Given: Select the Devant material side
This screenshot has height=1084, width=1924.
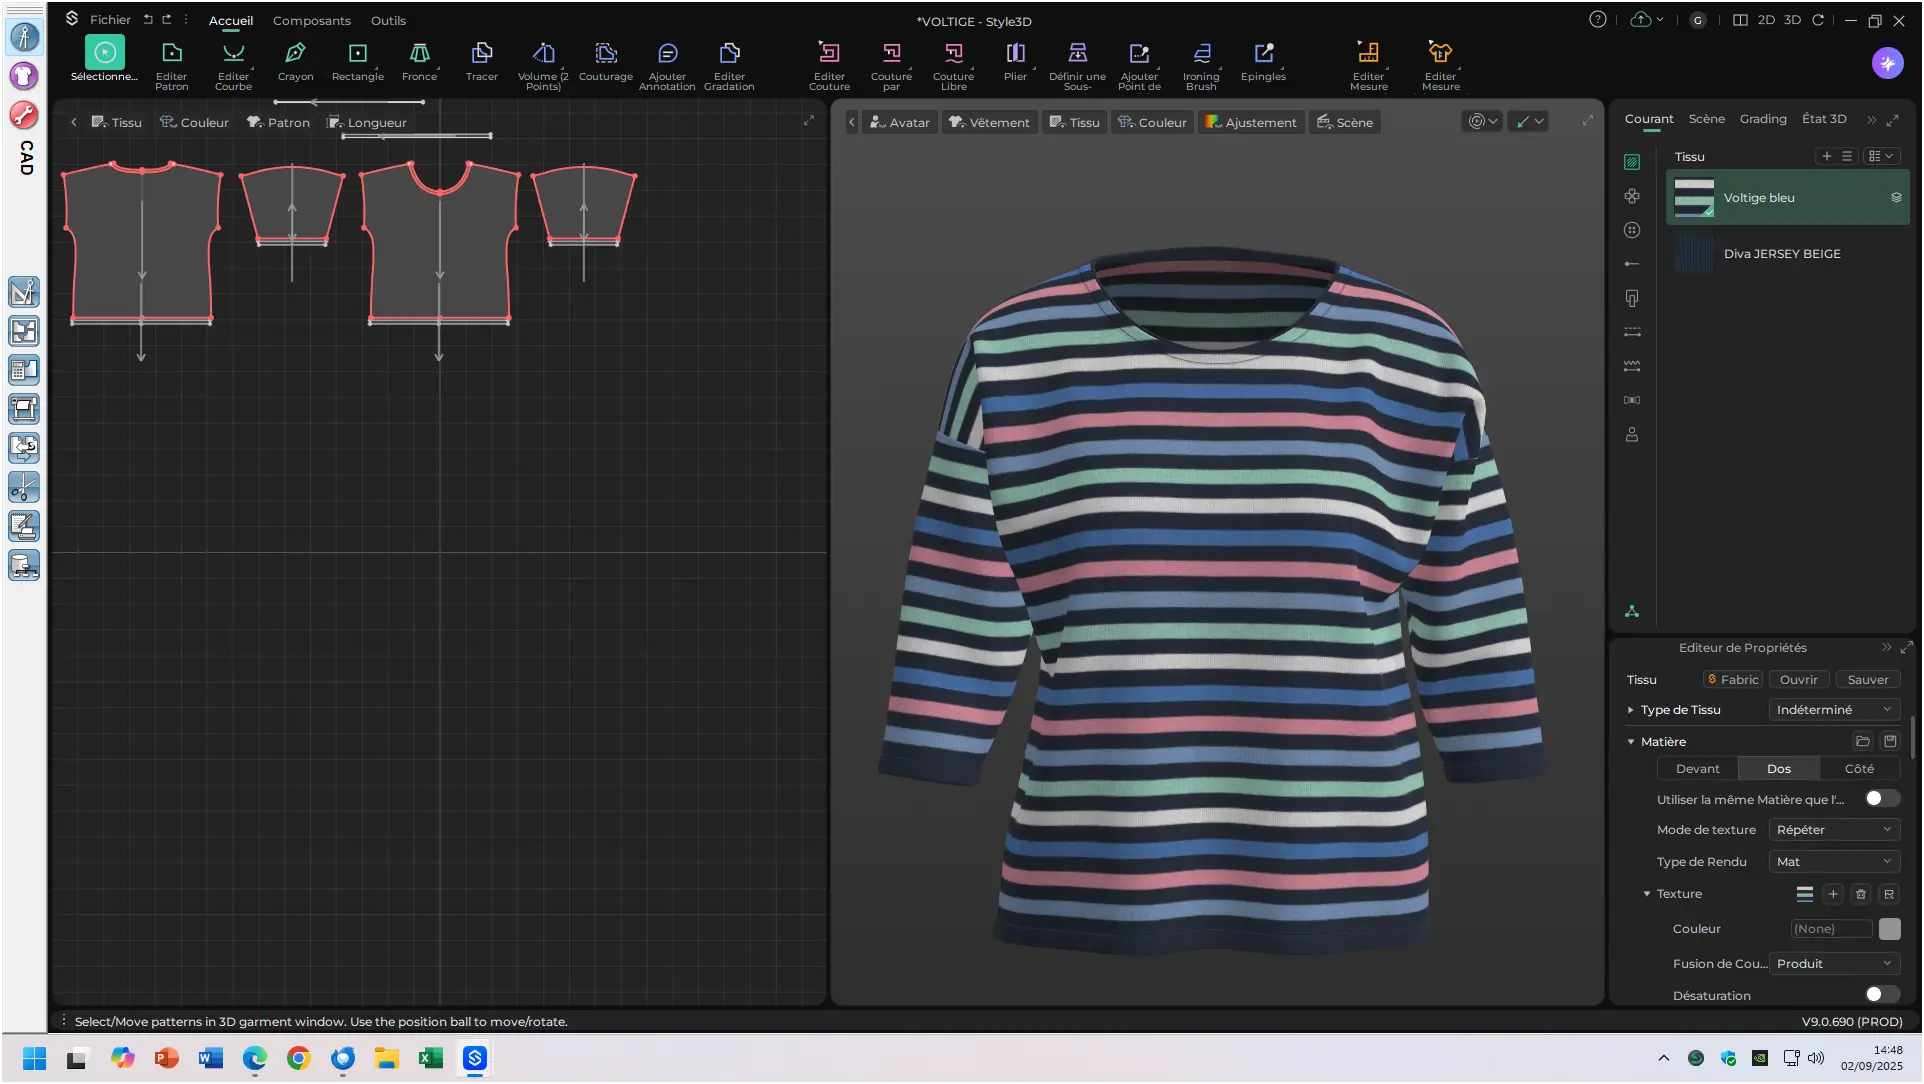Looking at the screenshot, I should coord(1697,768).
